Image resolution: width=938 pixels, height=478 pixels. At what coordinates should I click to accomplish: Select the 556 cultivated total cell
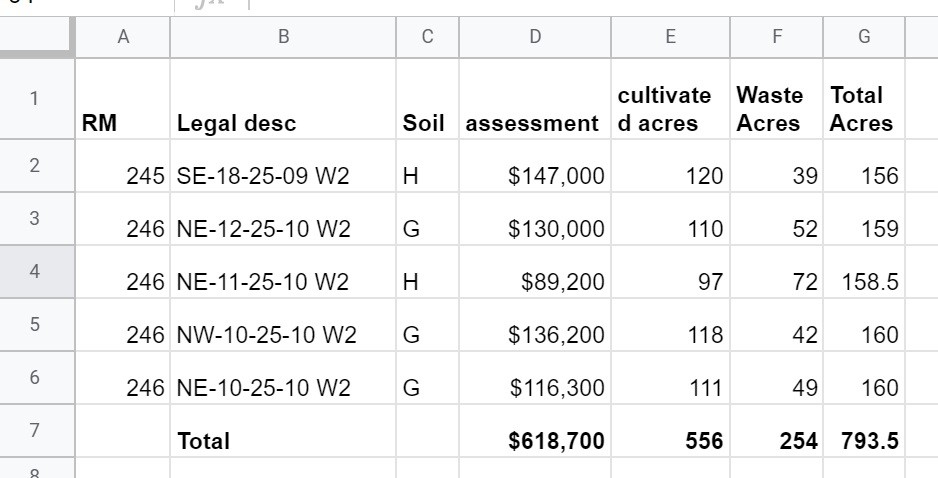(671, 431)
